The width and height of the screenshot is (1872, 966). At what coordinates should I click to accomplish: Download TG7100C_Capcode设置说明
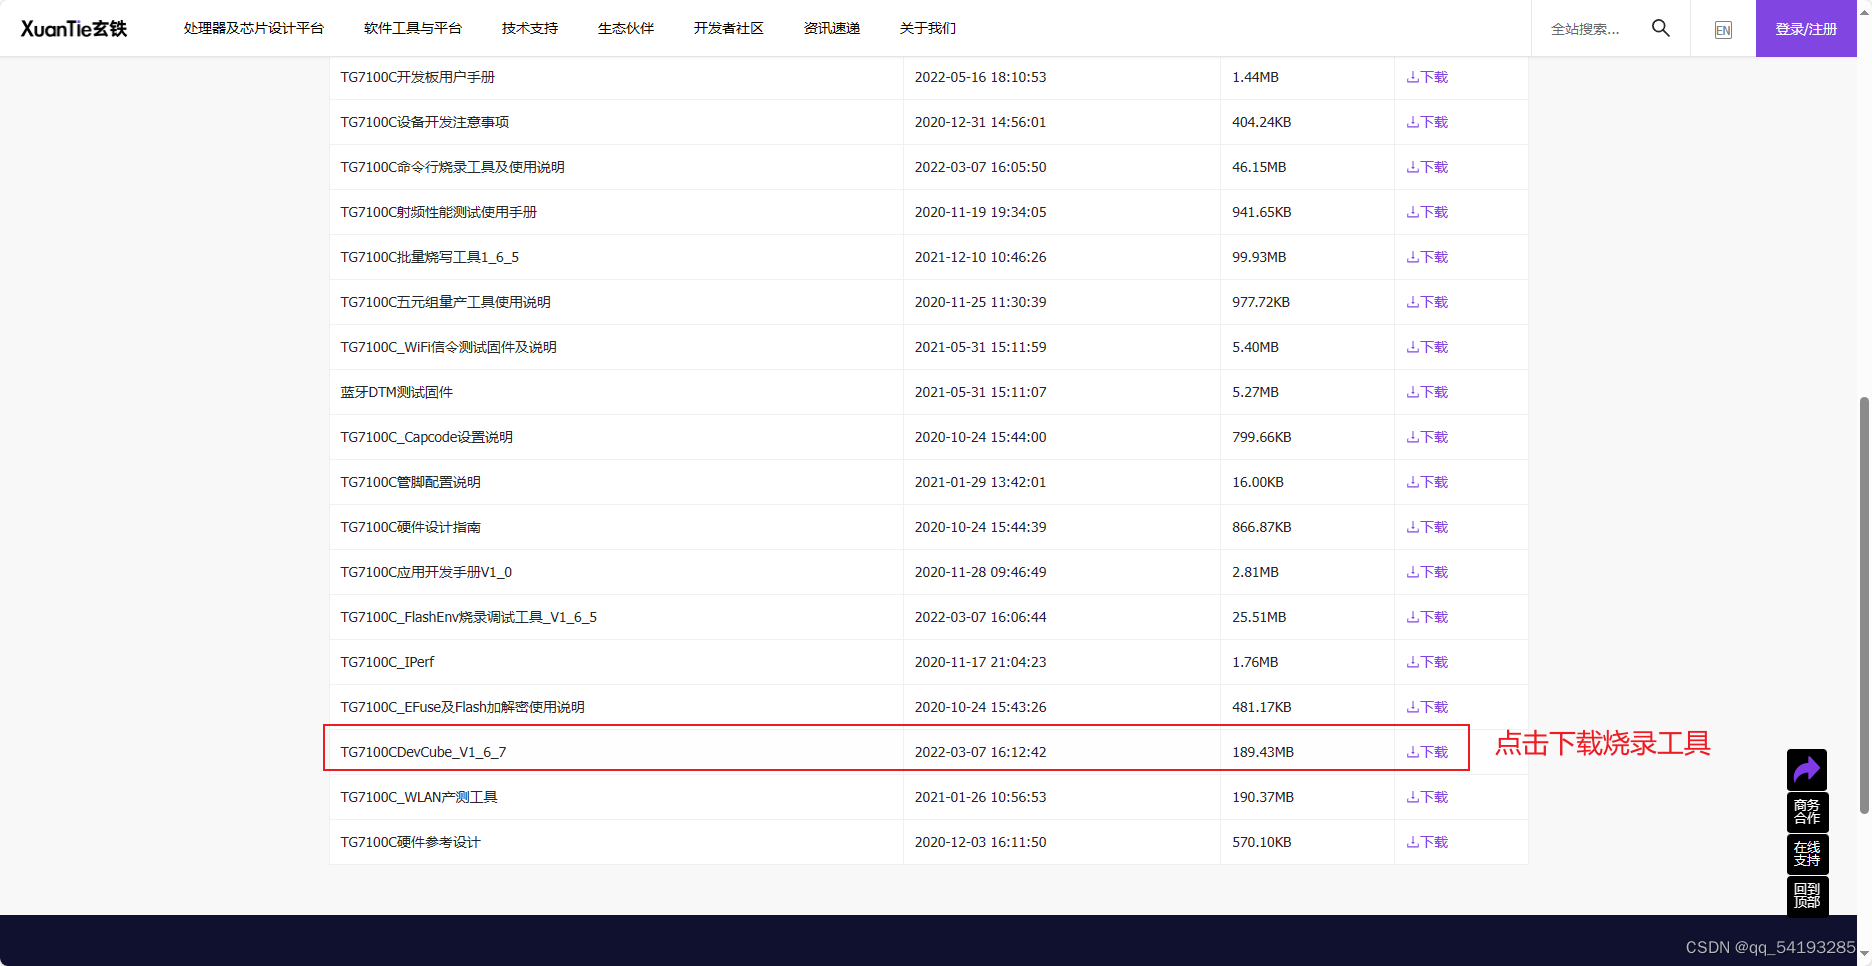[x=1427, y=437]
